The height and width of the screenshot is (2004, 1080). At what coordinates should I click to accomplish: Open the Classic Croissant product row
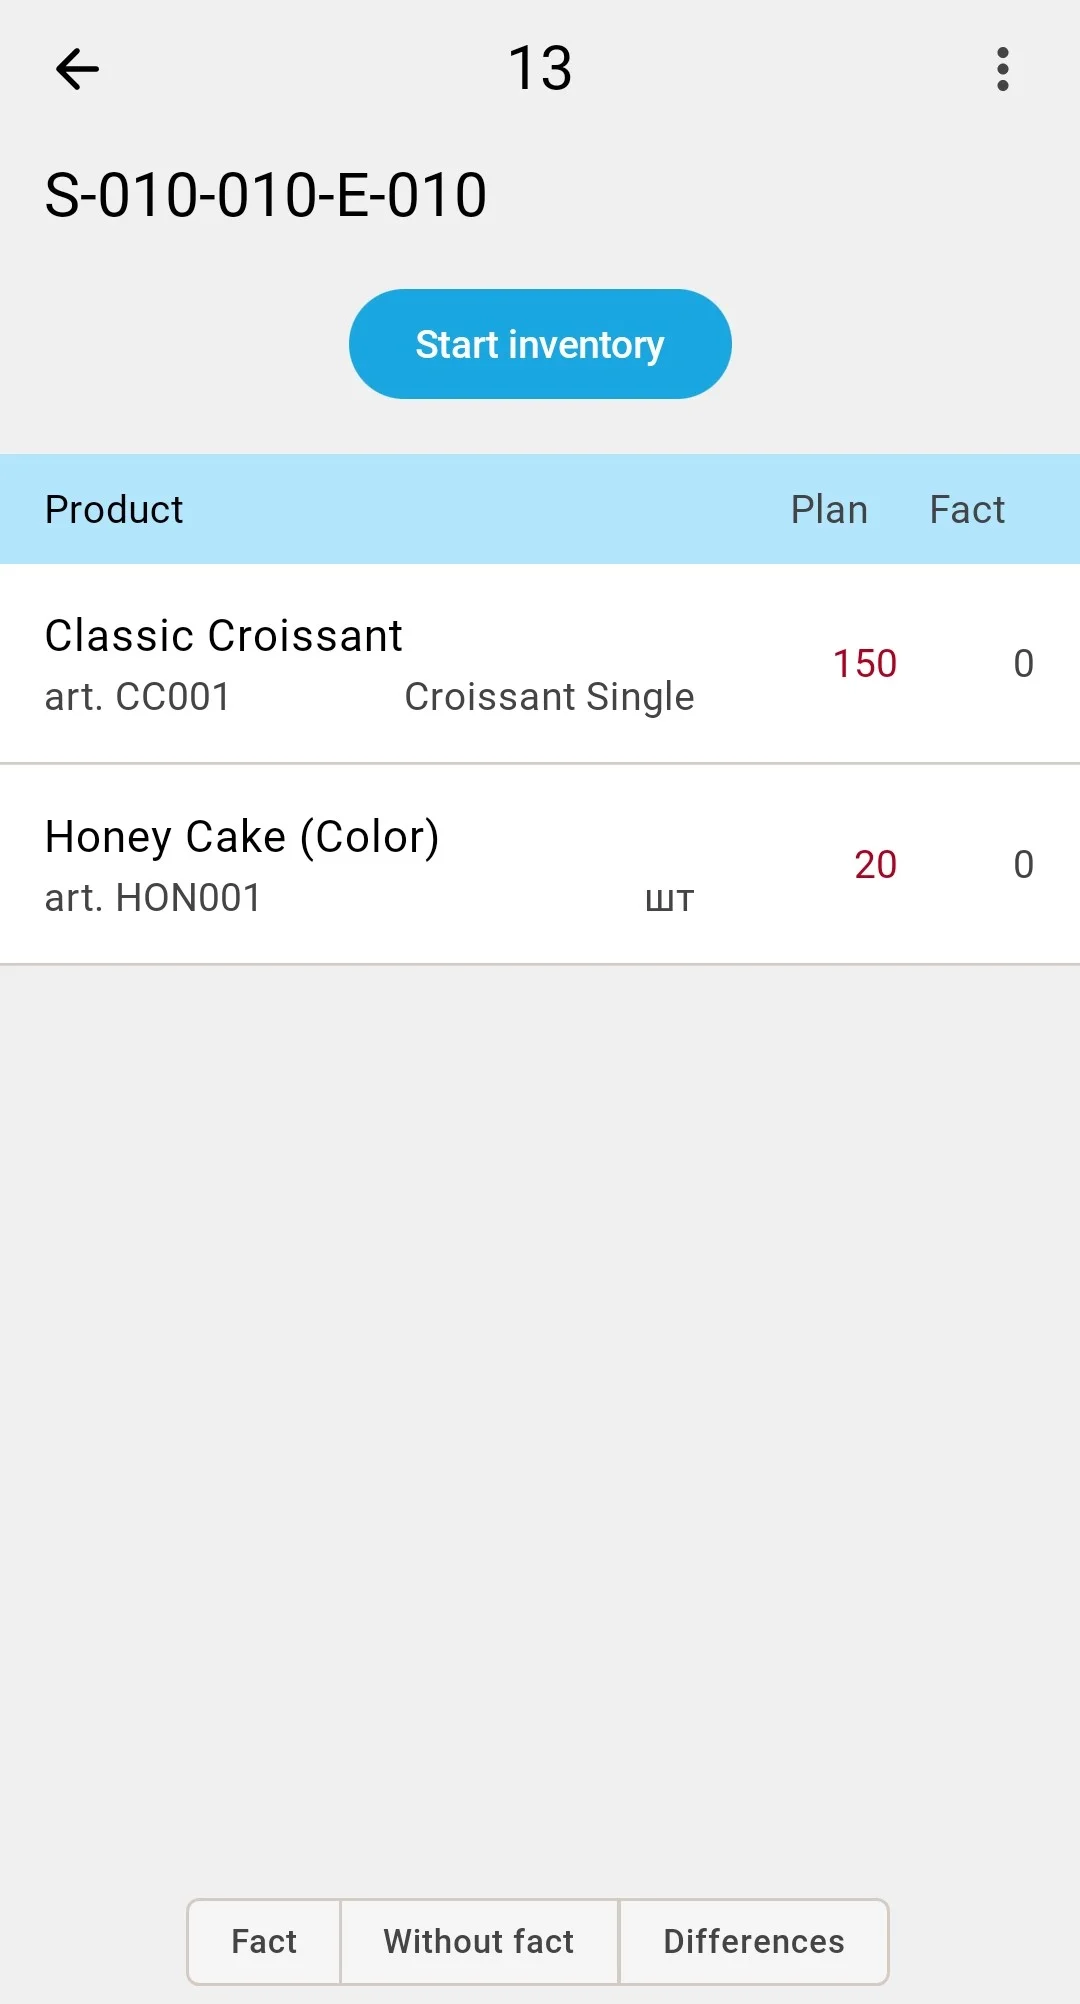(540, 664)
